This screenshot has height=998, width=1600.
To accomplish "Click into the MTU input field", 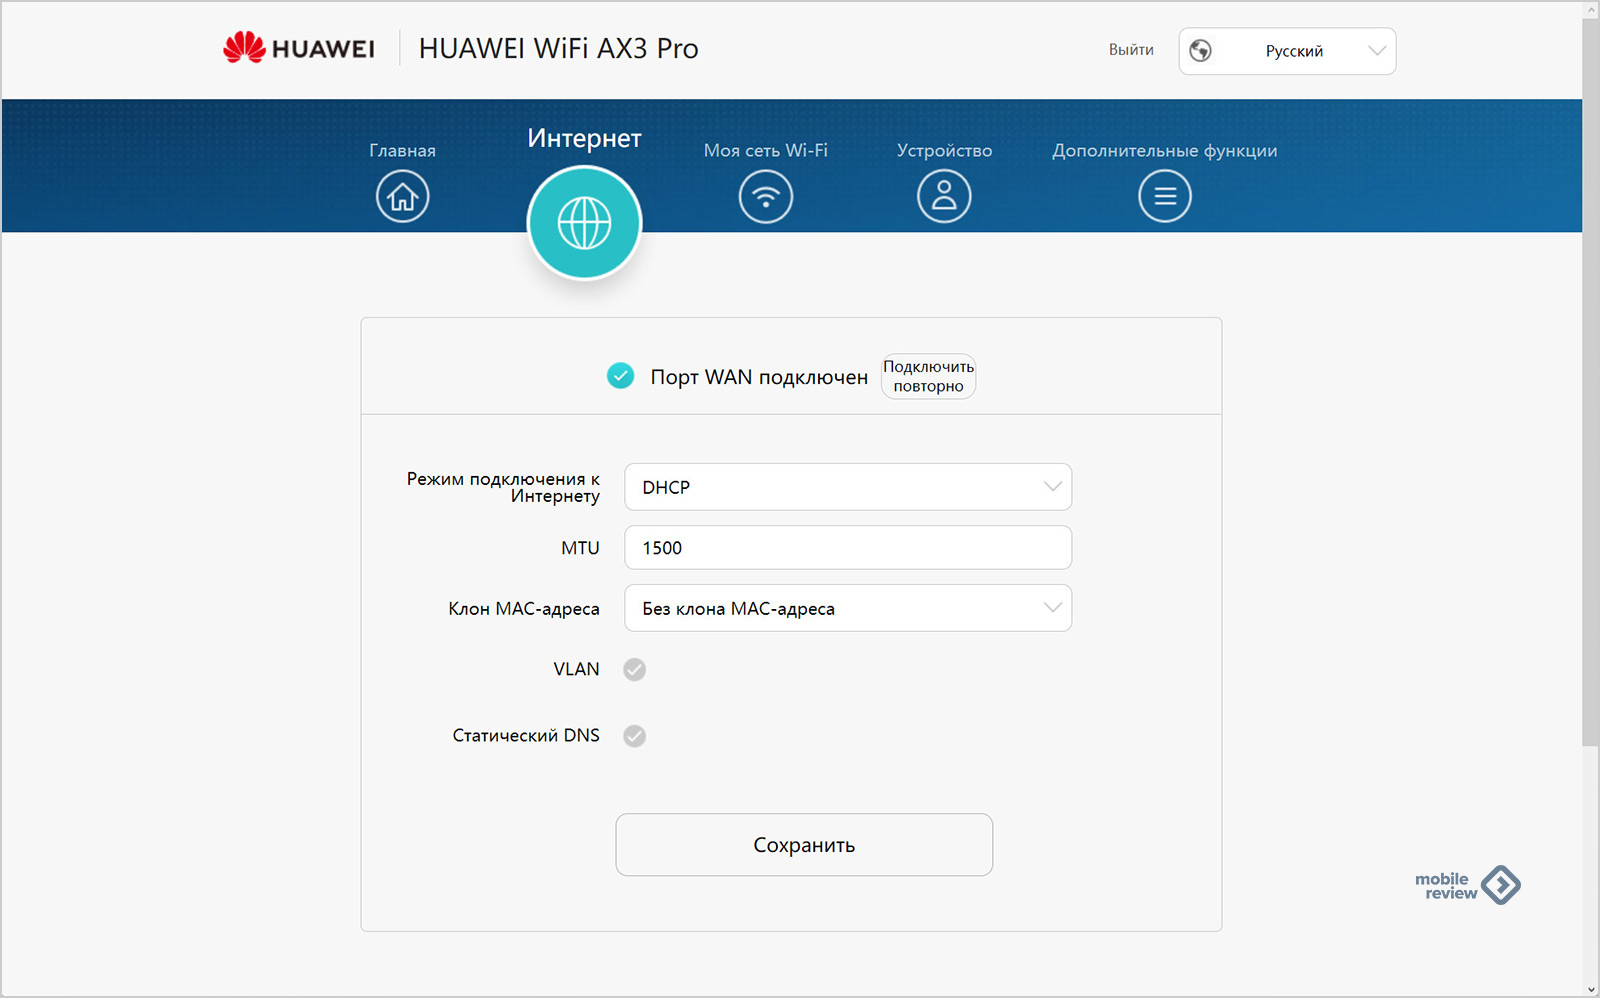I will click(848, 548).
